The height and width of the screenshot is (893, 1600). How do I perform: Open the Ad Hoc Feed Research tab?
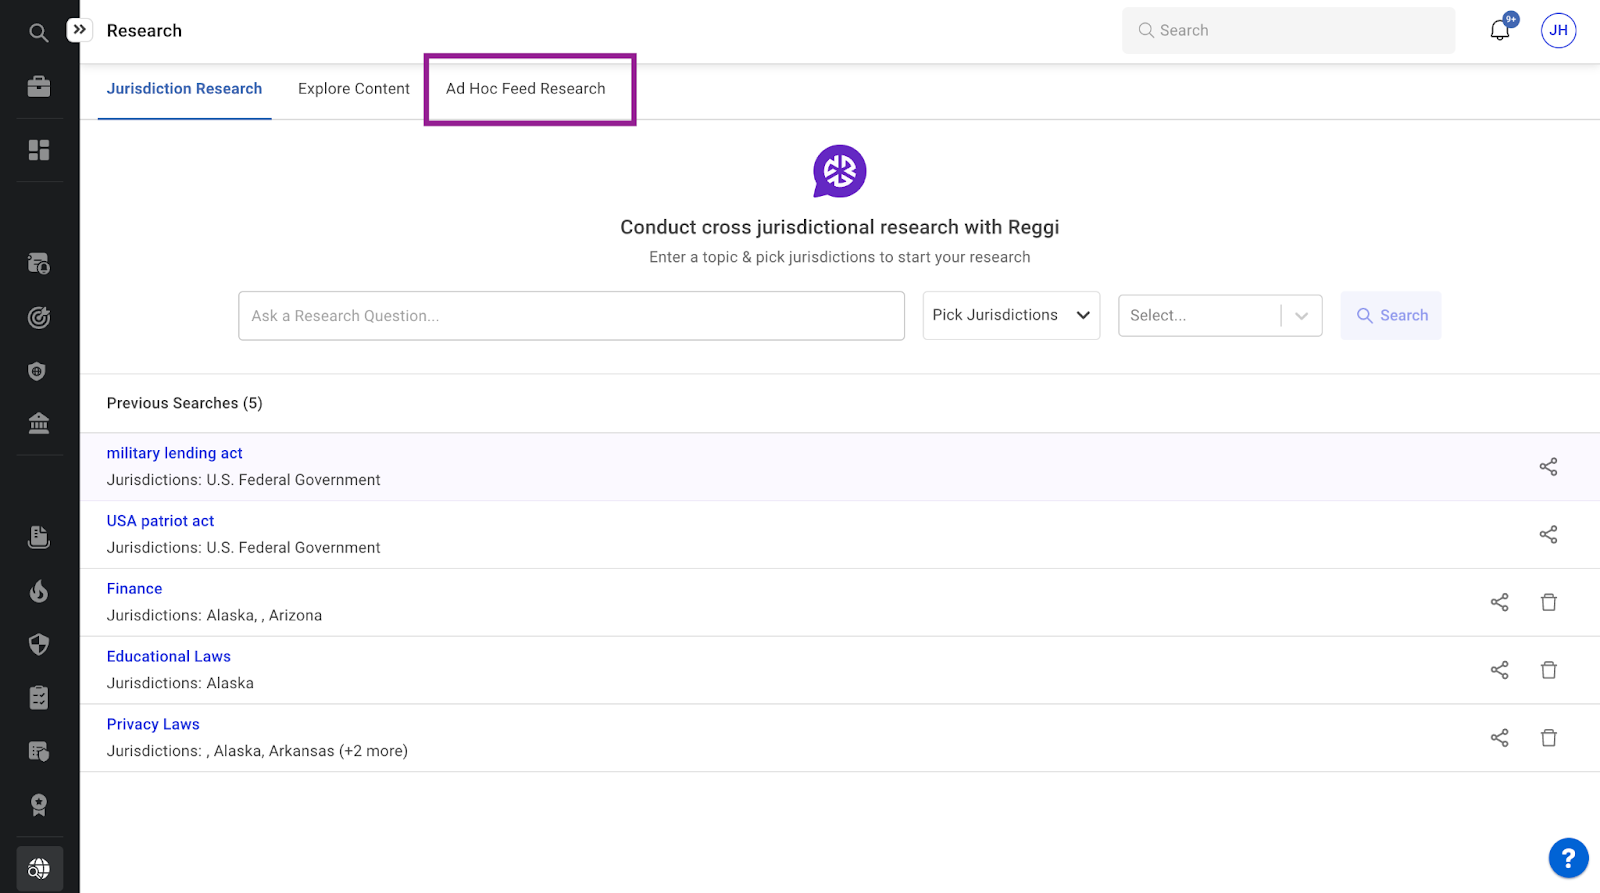tap(525, 89)
